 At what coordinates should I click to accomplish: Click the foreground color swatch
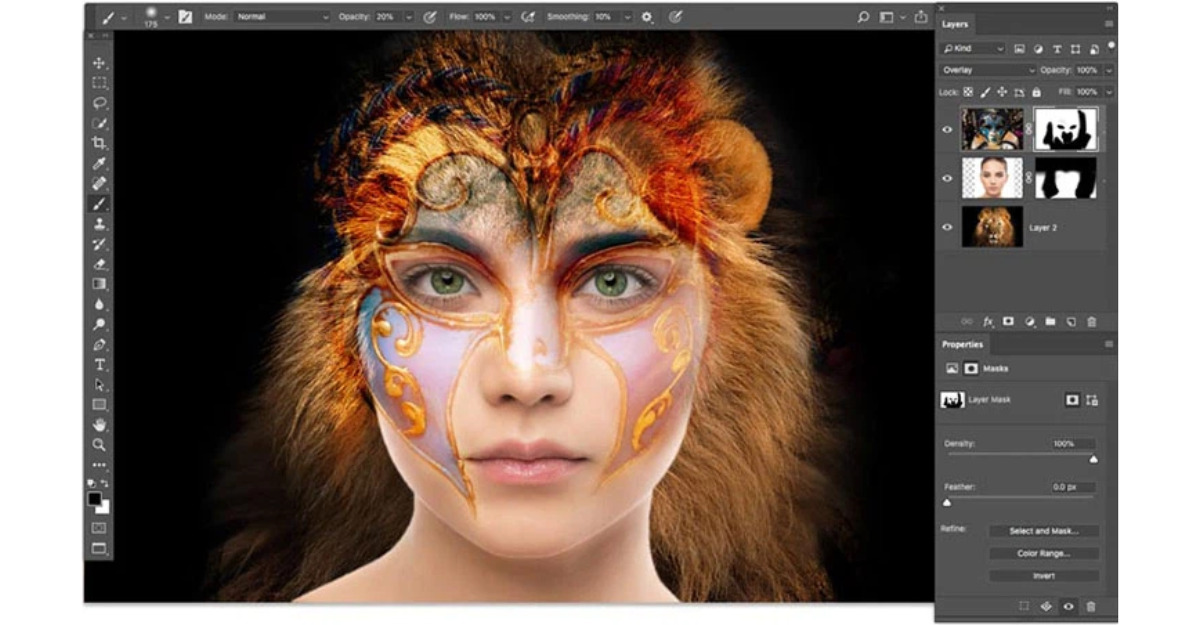95,498
